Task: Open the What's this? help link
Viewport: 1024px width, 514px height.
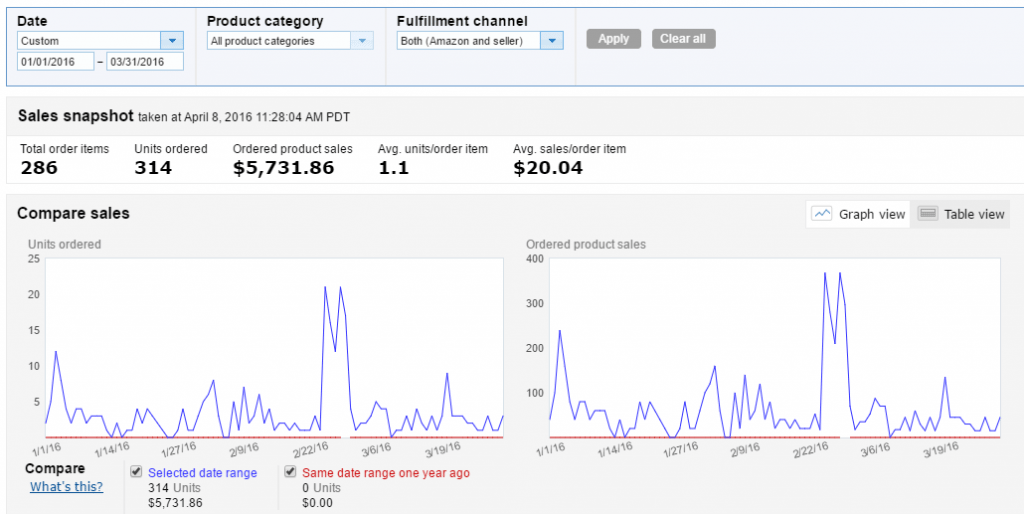Action: [x=66, y=487]
